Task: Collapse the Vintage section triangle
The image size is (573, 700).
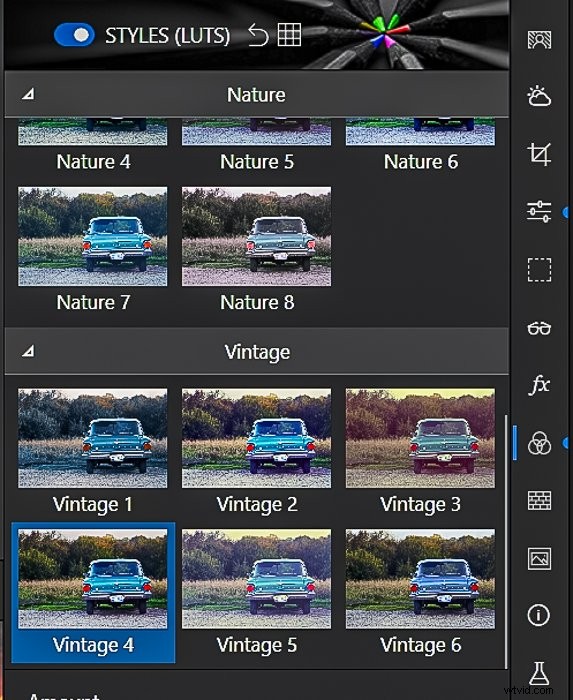Action: 28,351
